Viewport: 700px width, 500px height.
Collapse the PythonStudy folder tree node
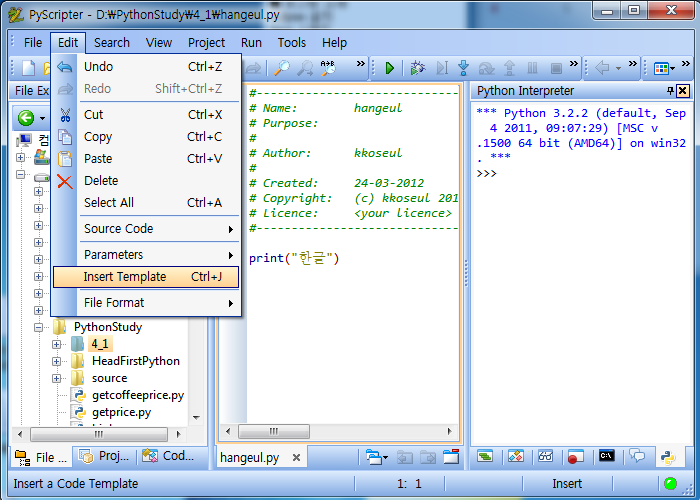click(38, 327)
